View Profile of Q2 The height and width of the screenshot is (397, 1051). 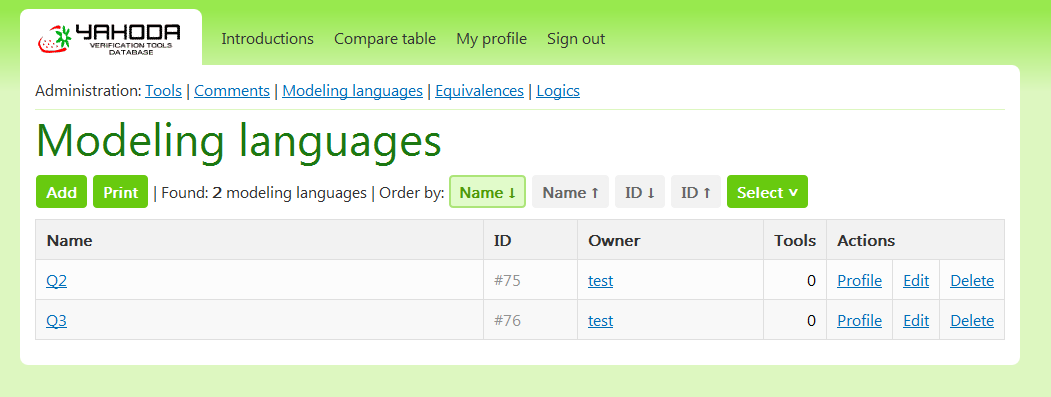coord(859,280)
